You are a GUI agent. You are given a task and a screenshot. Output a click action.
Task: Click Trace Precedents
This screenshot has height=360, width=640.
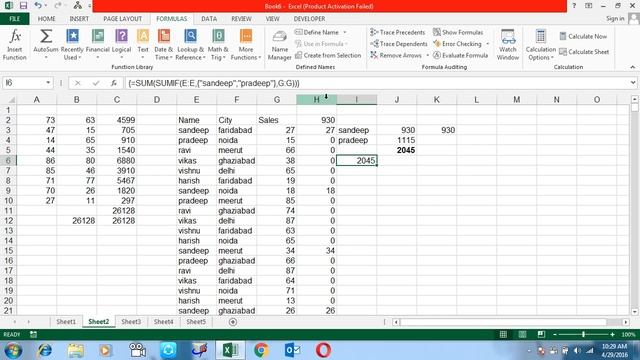tap(398, 32)
